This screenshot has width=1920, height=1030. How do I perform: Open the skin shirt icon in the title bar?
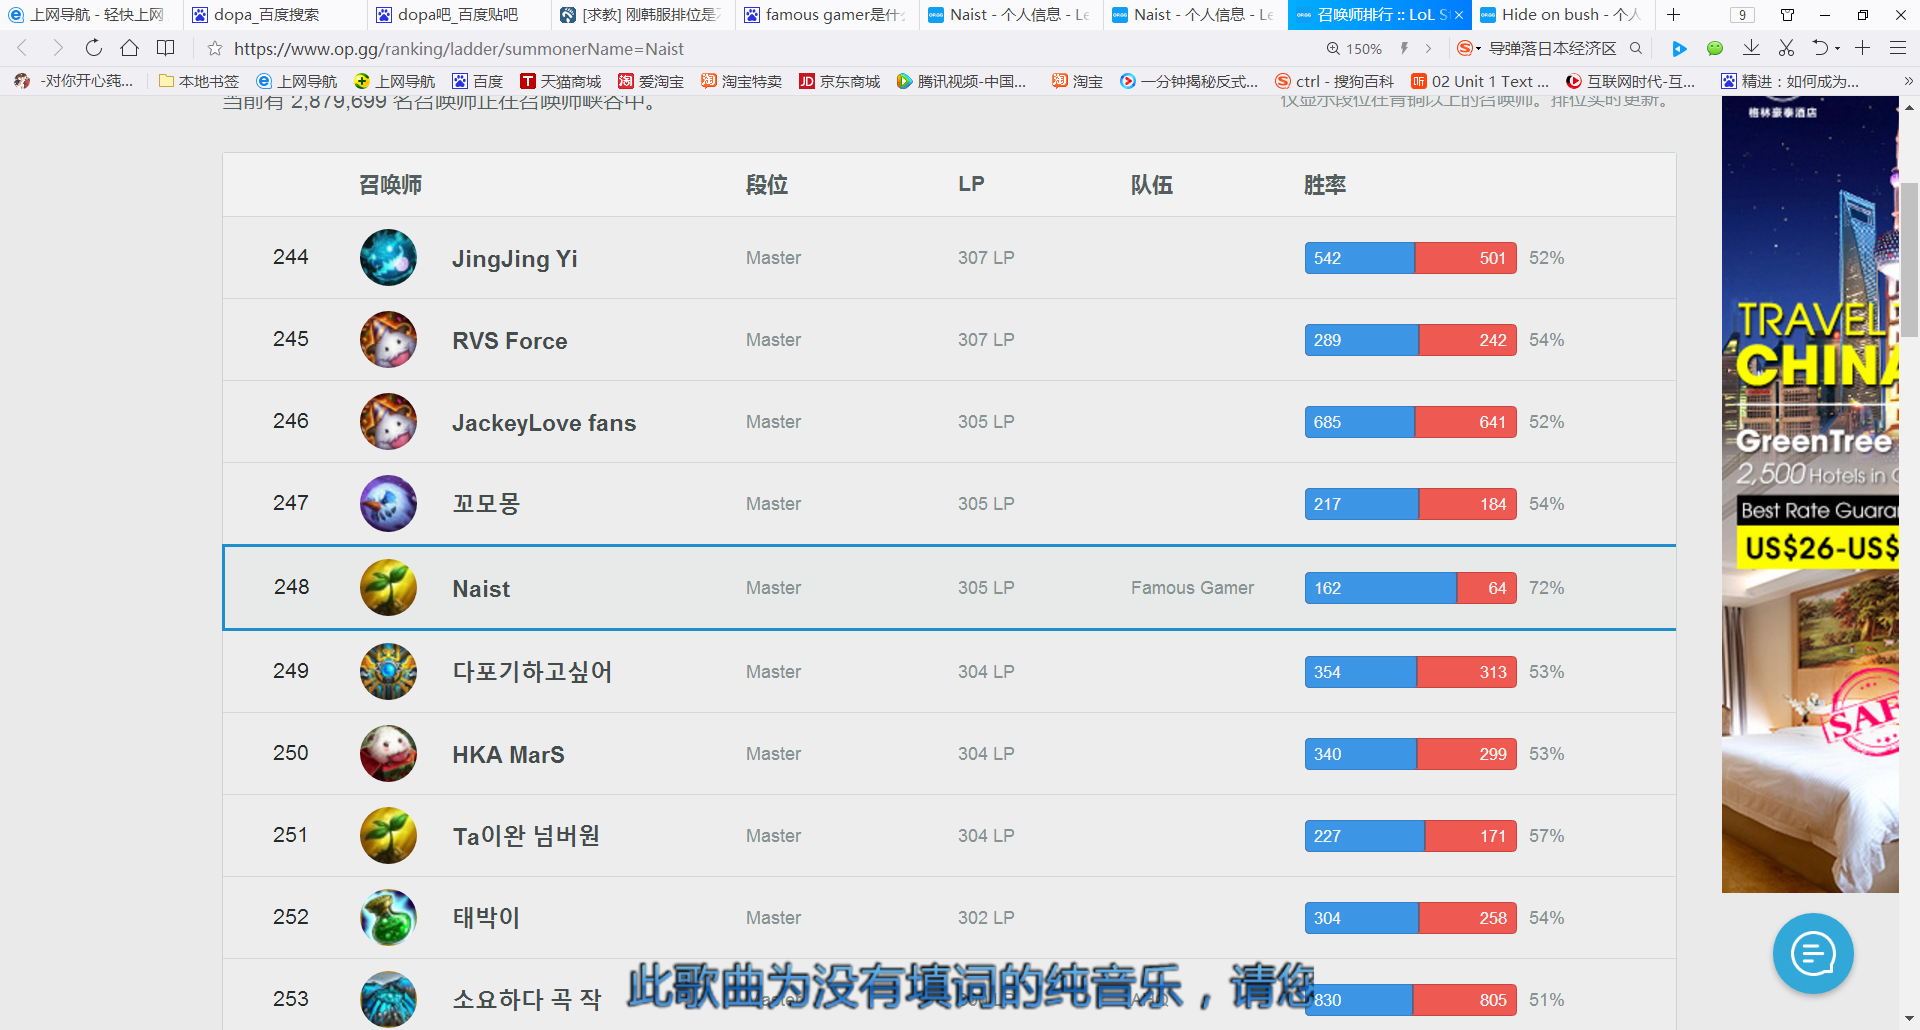coord(1787,15)
